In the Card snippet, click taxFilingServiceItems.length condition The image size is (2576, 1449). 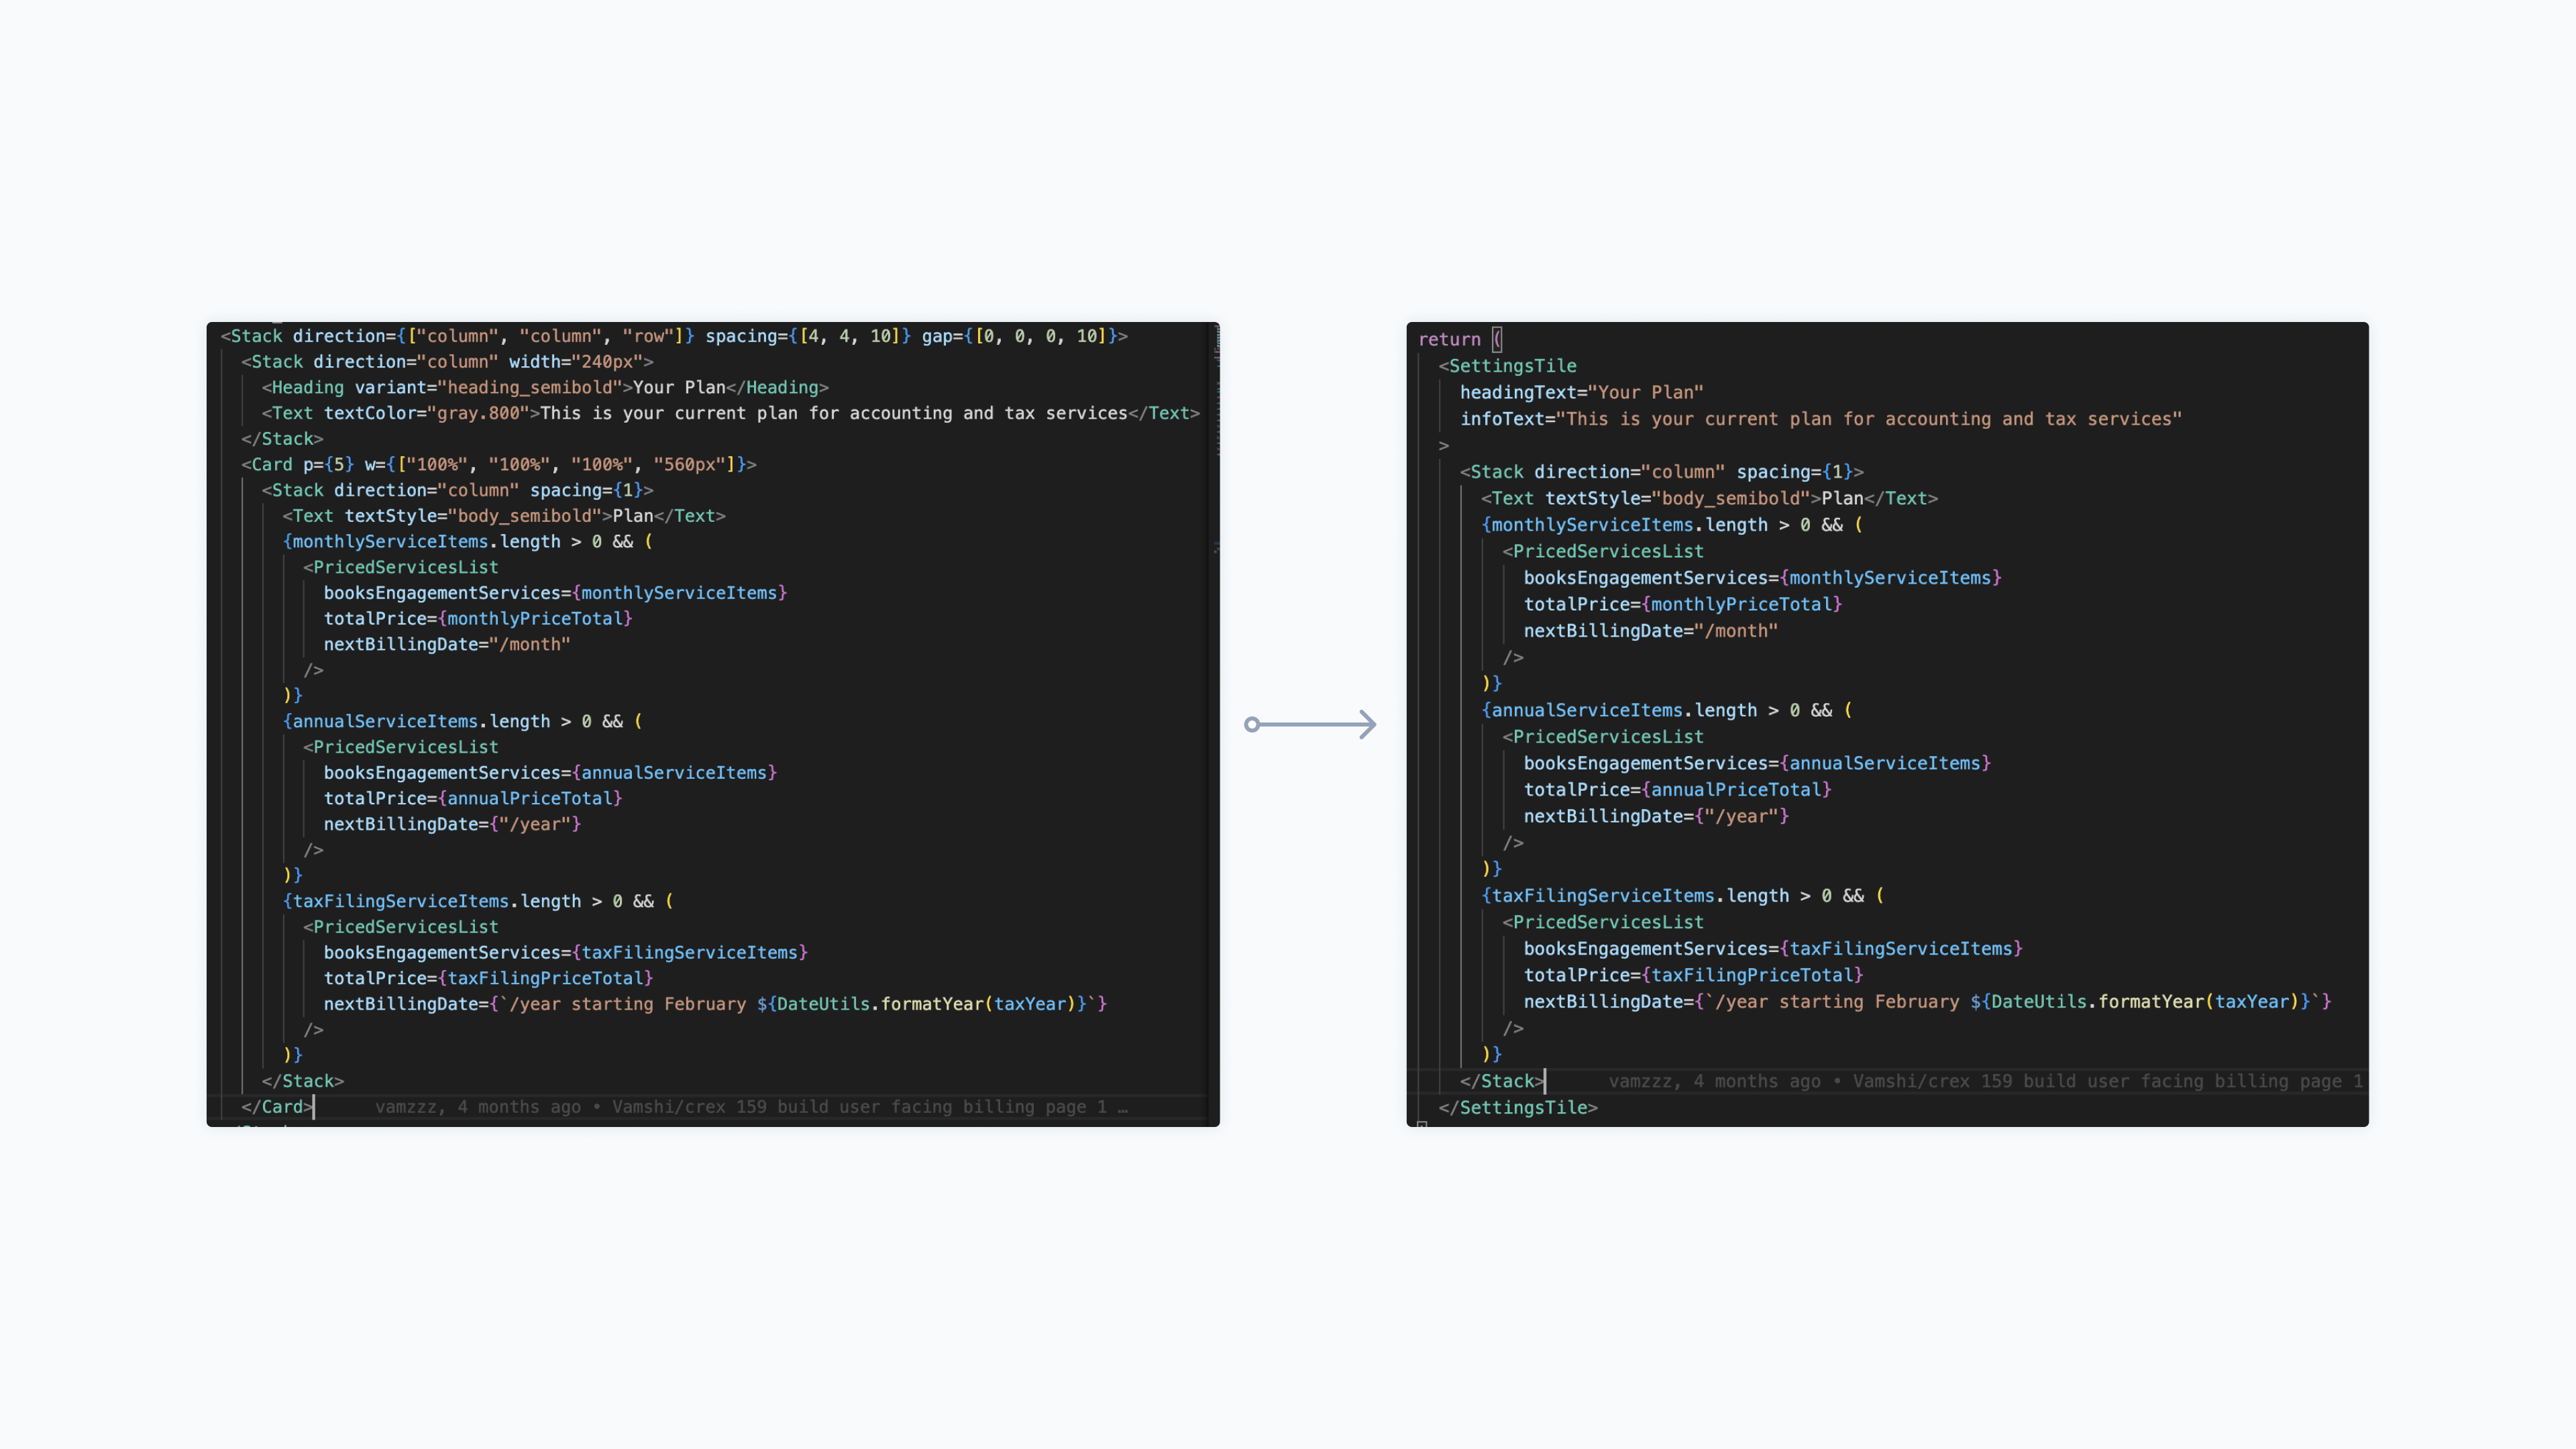pos(478,901)
